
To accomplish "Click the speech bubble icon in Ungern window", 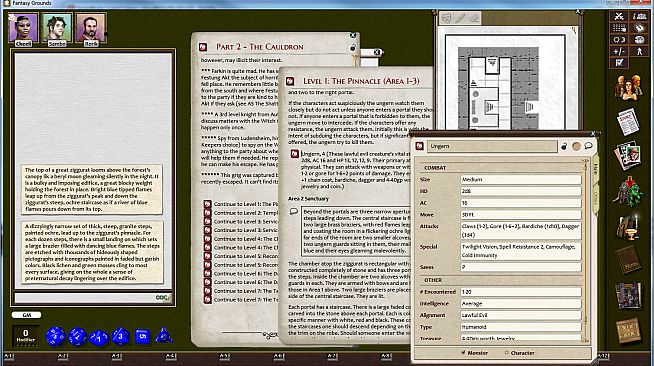I will coord(588,146).
